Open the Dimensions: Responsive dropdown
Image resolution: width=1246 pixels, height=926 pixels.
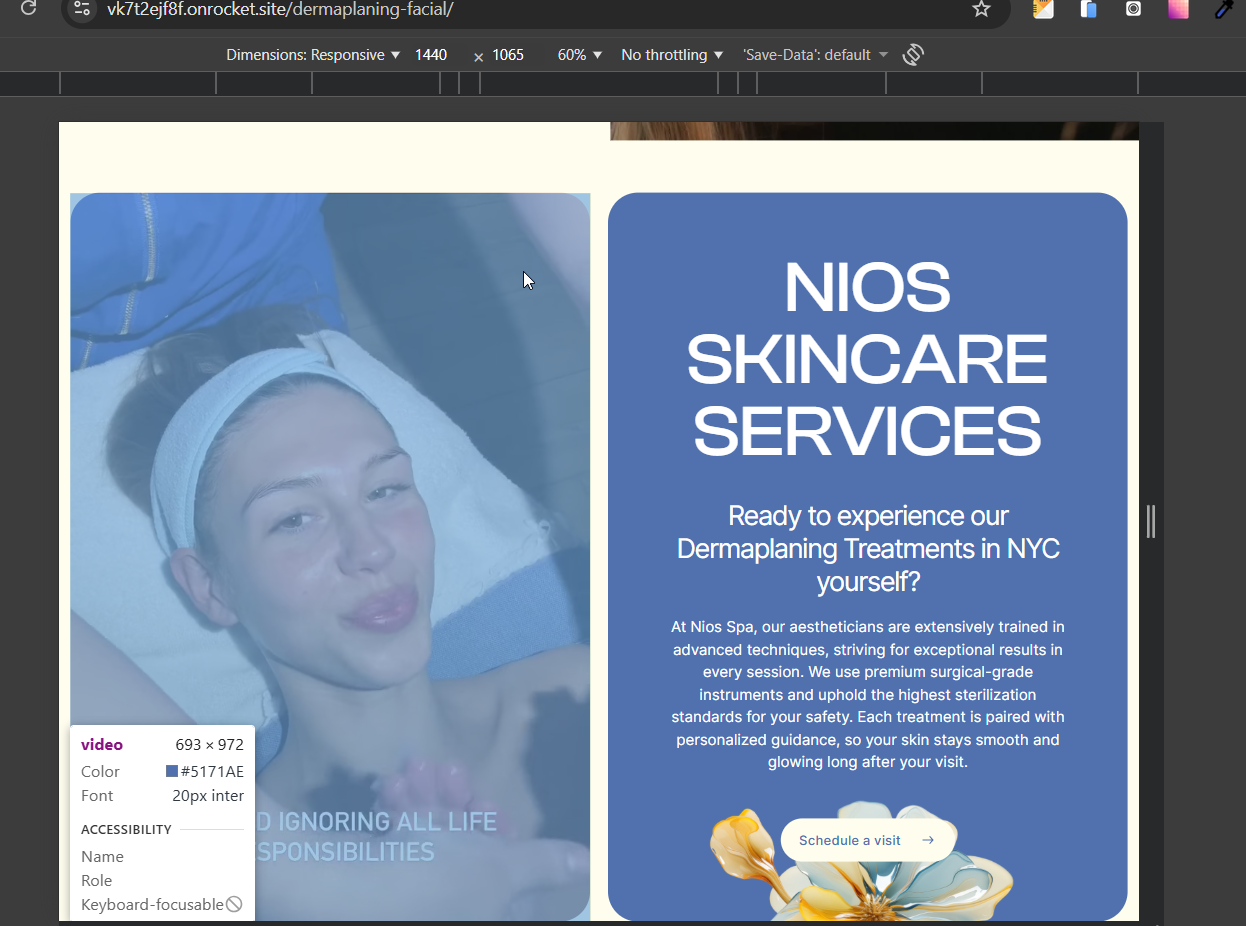313,55
